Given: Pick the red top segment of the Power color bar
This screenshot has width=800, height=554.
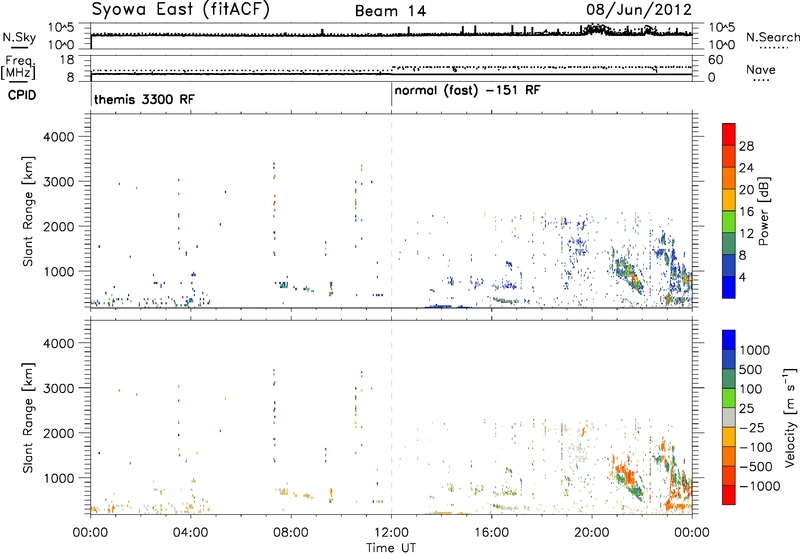Looking at the screenshot, I should (729, 134).
